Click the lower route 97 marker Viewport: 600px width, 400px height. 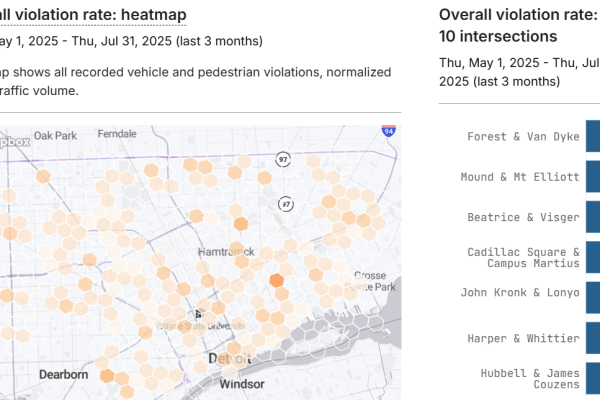[286, 204]
